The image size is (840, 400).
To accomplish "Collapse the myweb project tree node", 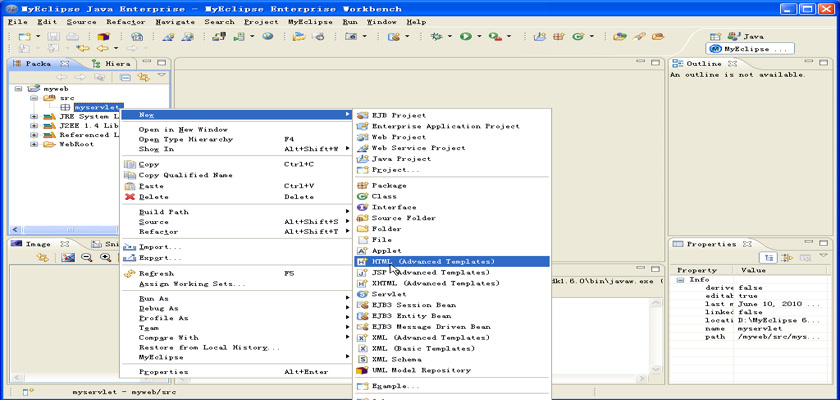I will 19,88.
